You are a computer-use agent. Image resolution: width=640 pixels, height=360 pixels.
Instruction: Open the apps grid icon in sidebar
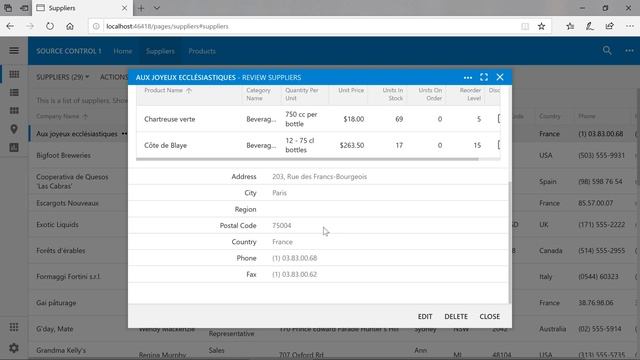14,327
